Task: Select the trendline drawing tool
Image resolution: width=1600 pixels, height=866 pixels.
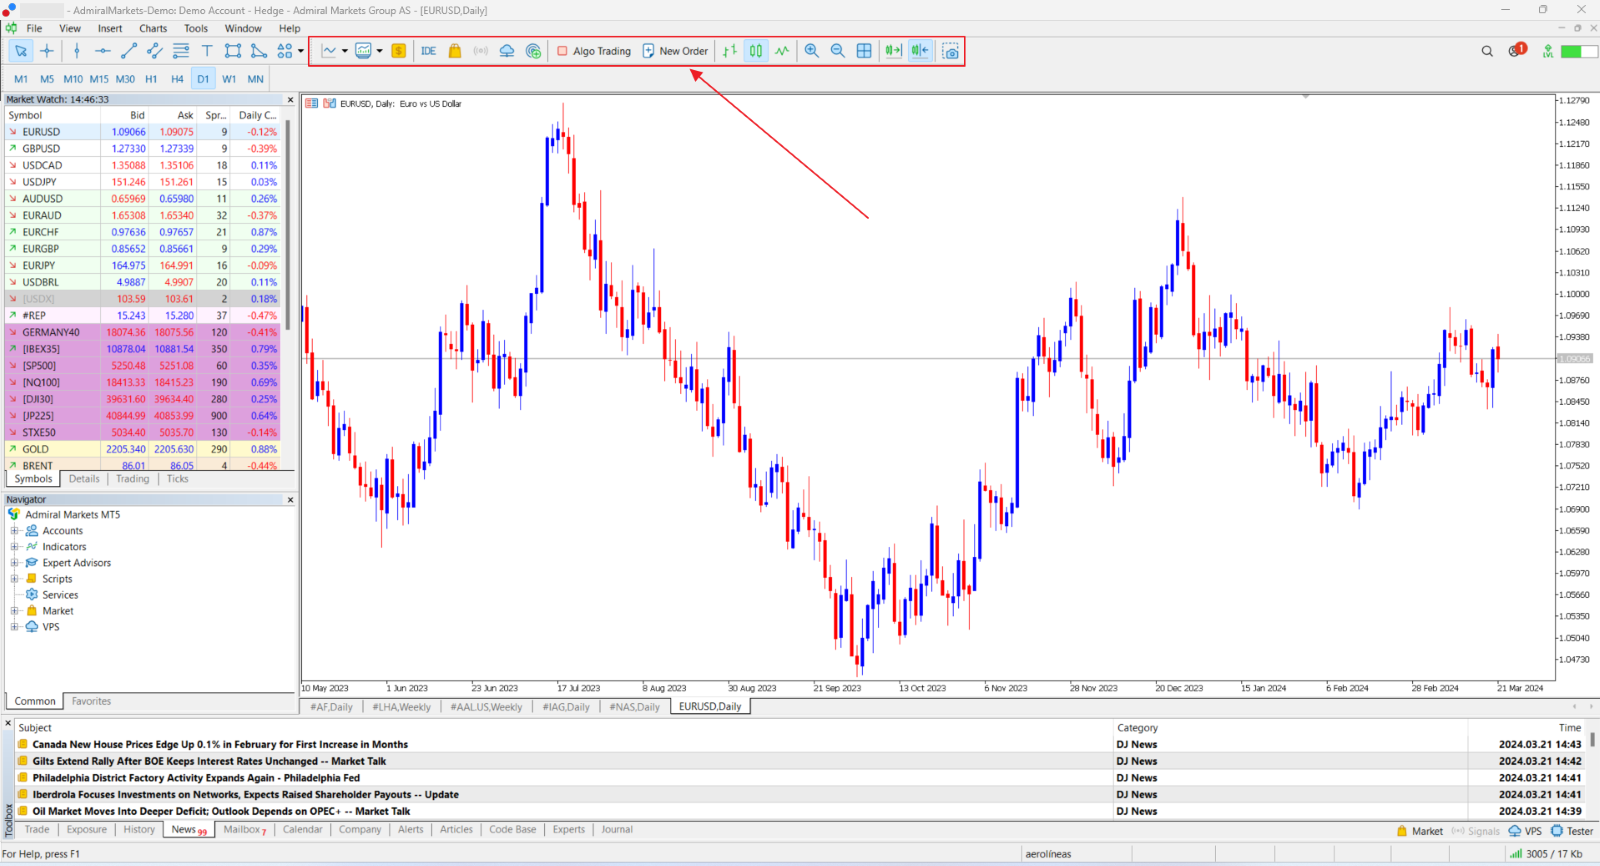Action: point(129,51)
